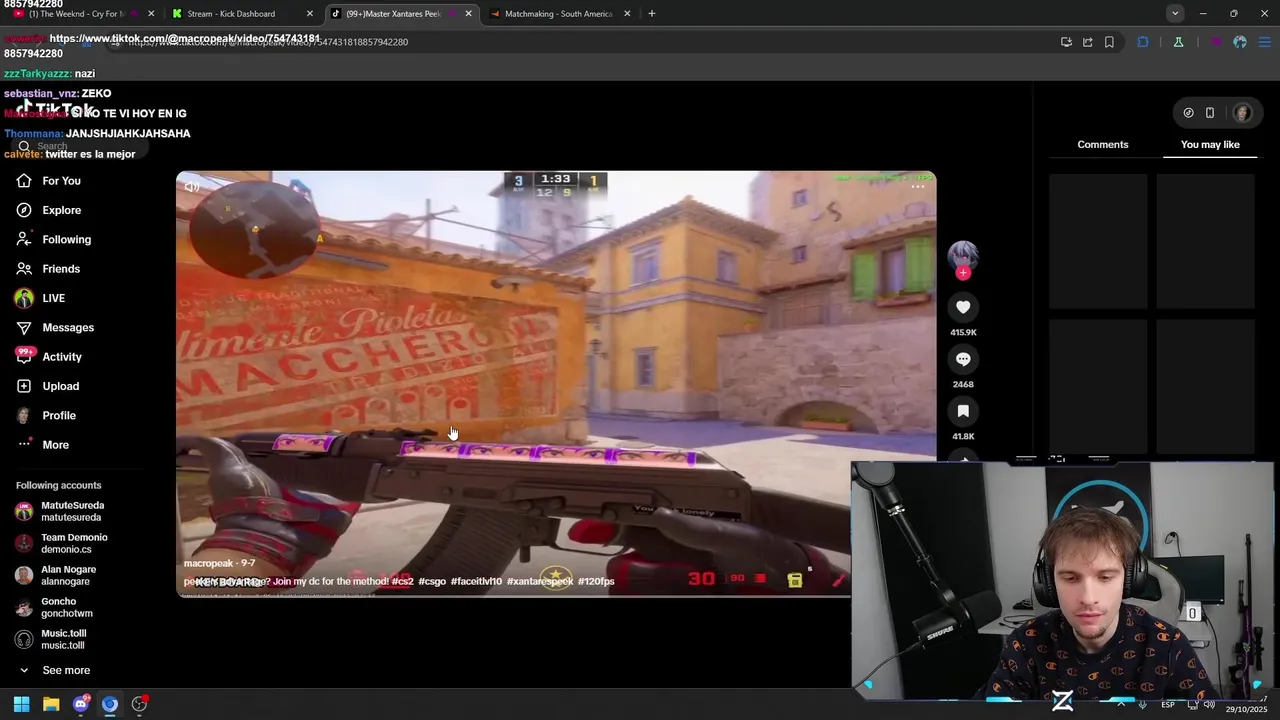Viewport: 1280px width, 720px height.
Task: Open TikTok account avatar top right
Action: pos(1242,113)
